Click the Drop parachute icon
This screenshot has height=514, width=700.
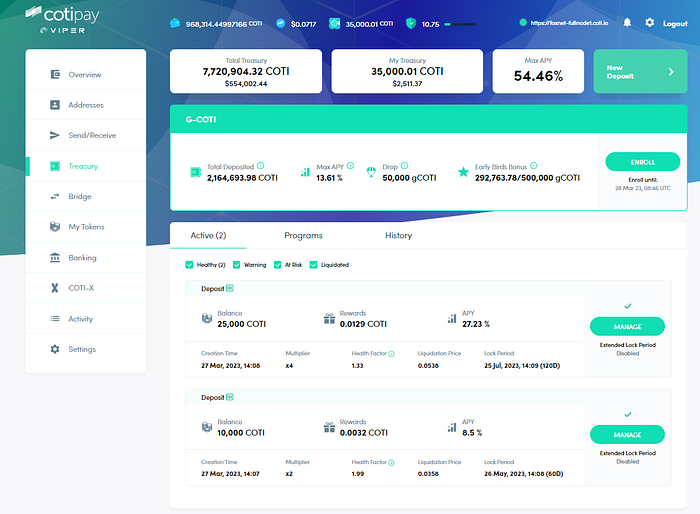pos(371,172)
